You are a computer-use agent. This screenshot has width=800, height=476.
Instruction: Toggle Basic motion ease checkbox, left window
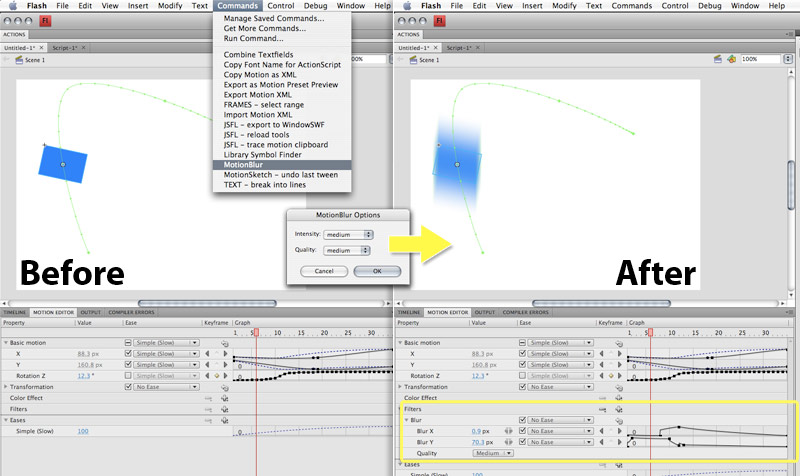pos(128,343)
